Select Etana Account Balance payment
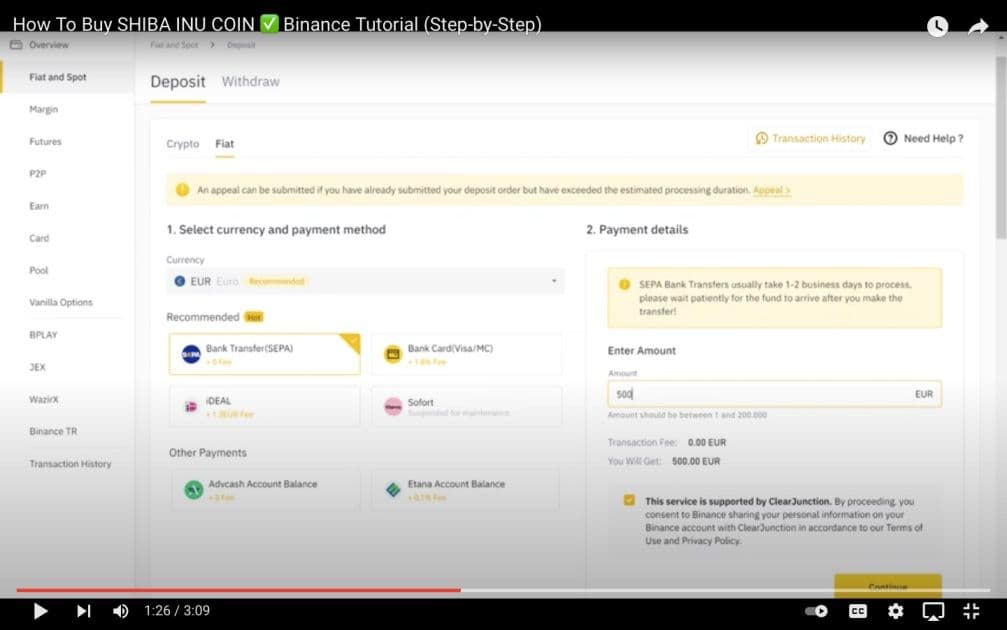1007x630 pixels. 466,489
